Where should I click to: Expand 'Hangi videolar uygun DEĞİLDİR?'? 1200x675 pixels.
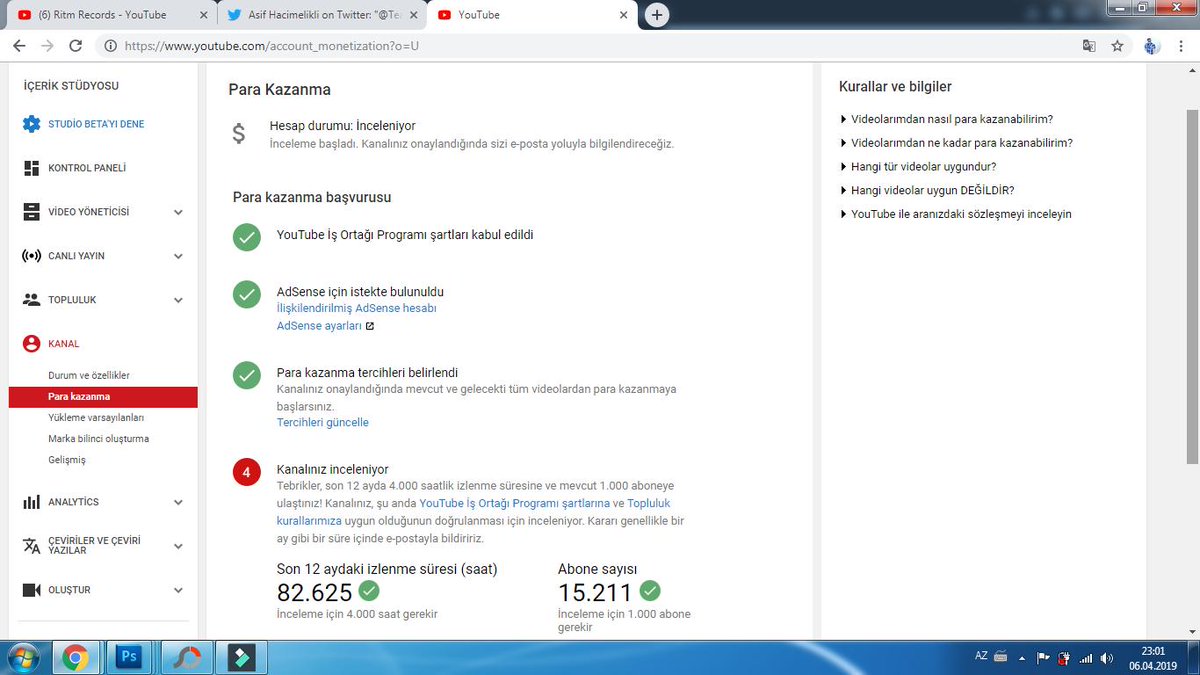point(928,190)
